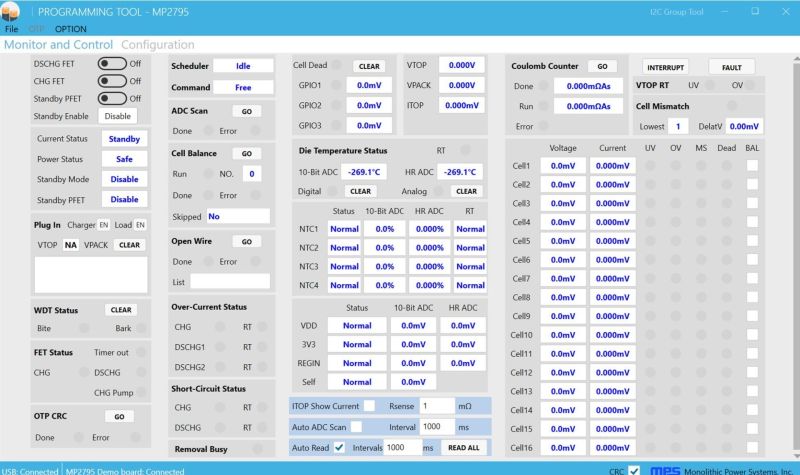Clear the Digital die temperature status
This screenshot has height=475, width=800.
[360, 191]
